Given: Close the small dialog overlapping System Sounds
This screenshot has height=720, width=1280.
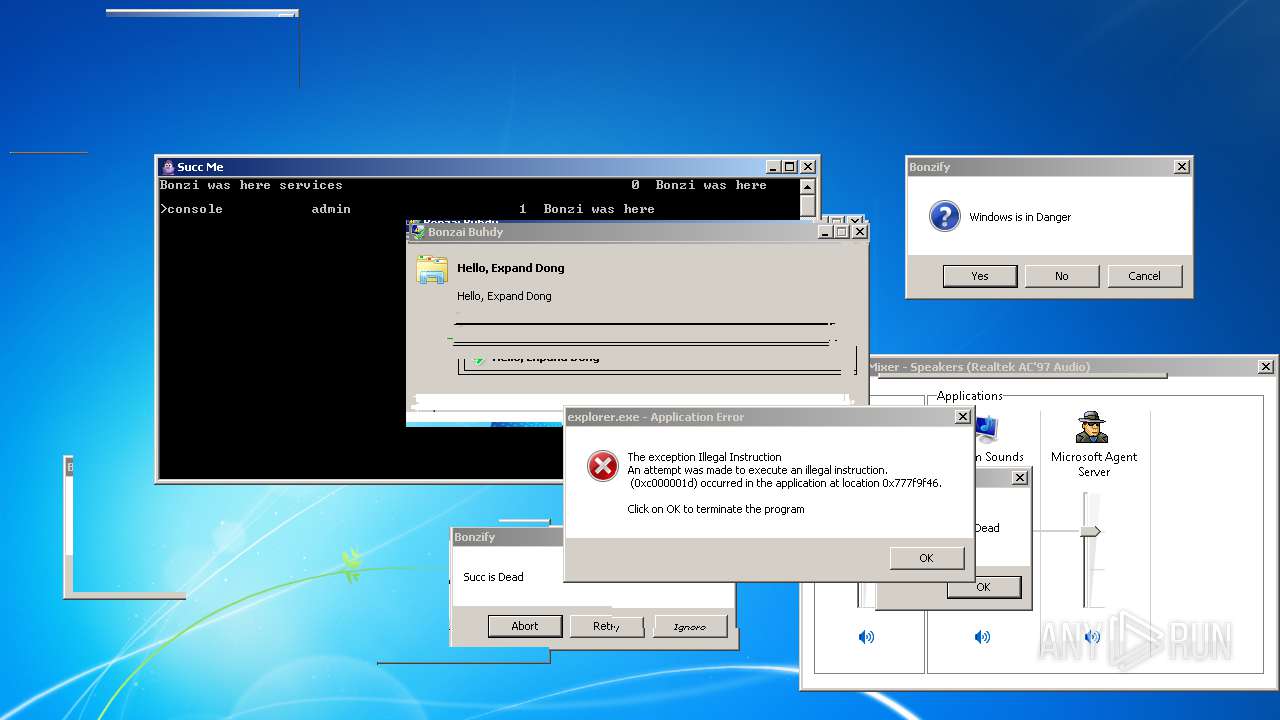Looking at the screenshot, I should click(x=1019, y=478).
